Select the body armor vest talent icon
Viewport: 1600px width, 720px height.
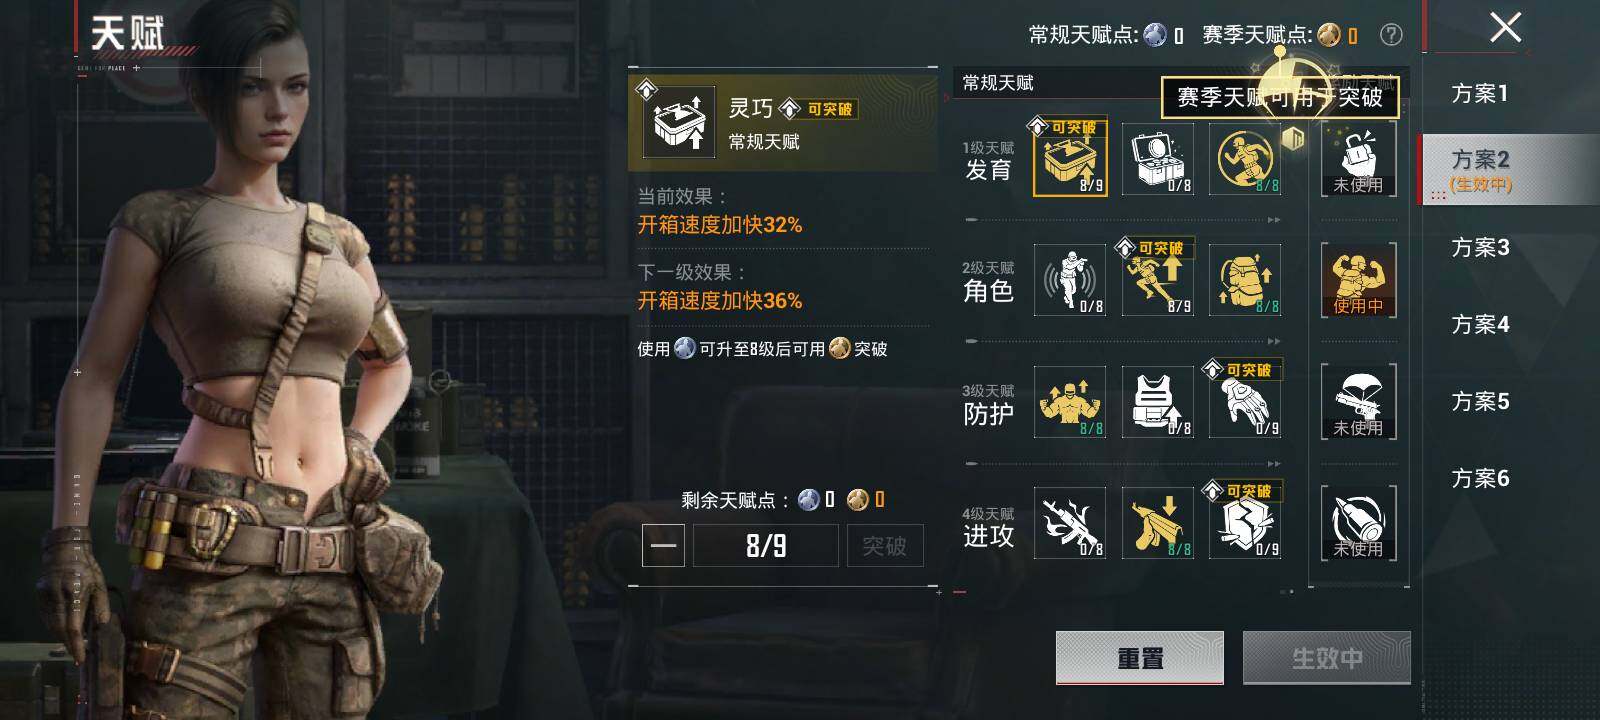coord(1158,402)
